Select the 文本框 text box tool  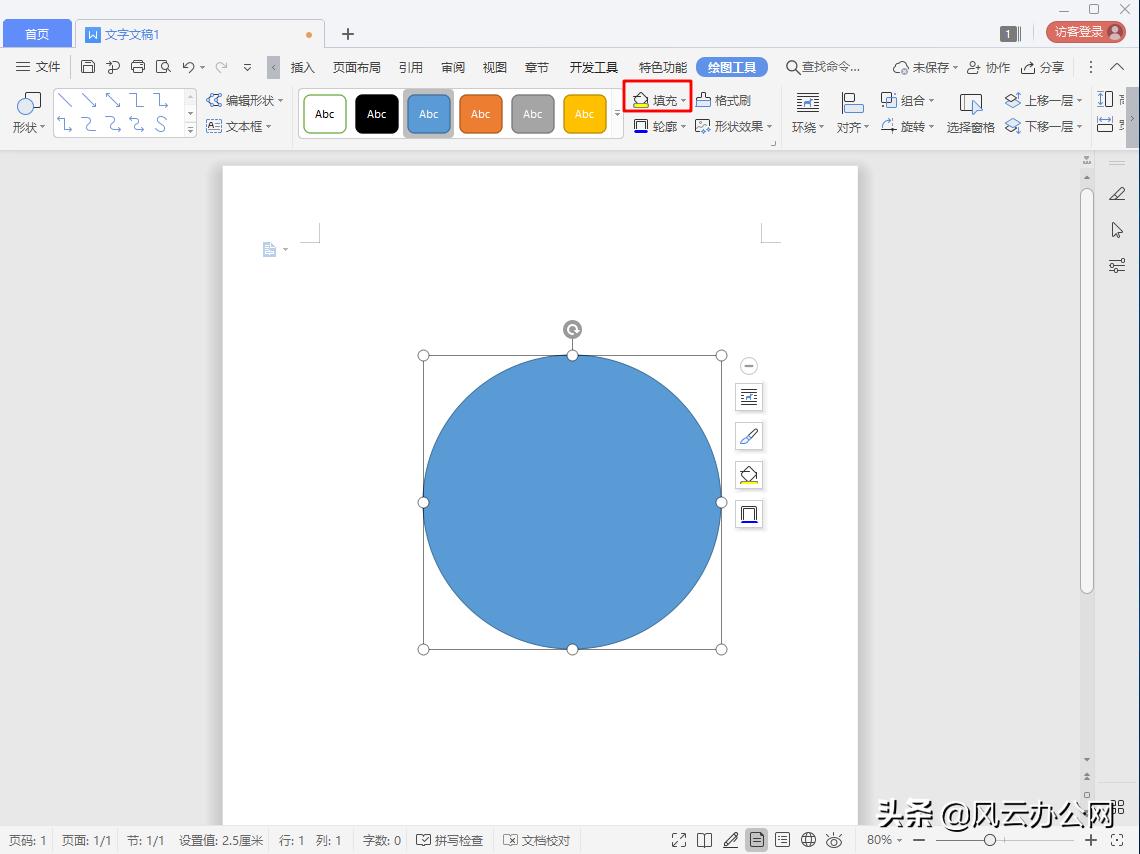pos(240,126)
